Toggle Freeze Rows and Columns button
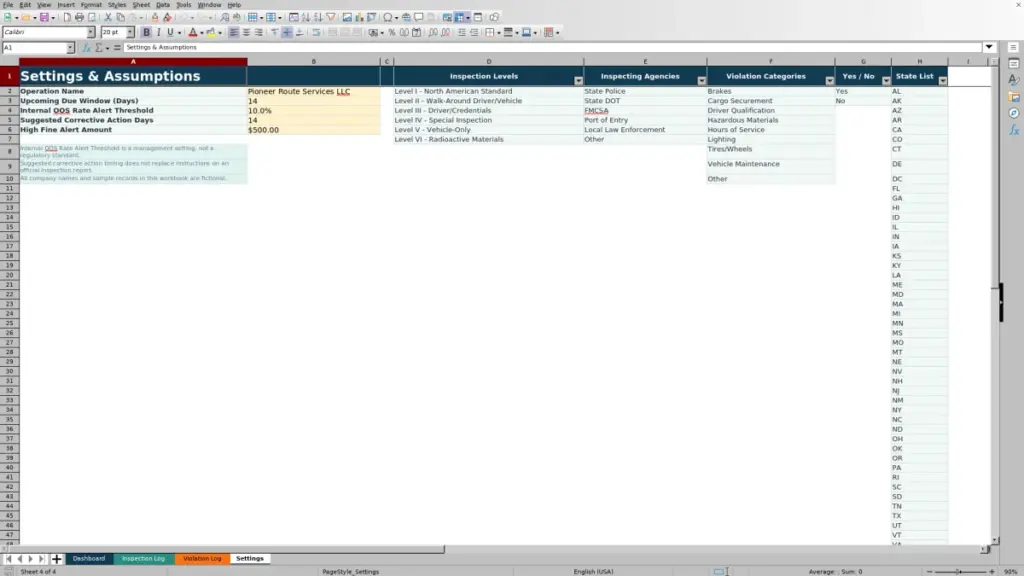This screenshot has width=1024, height=576. coord(459,18)
